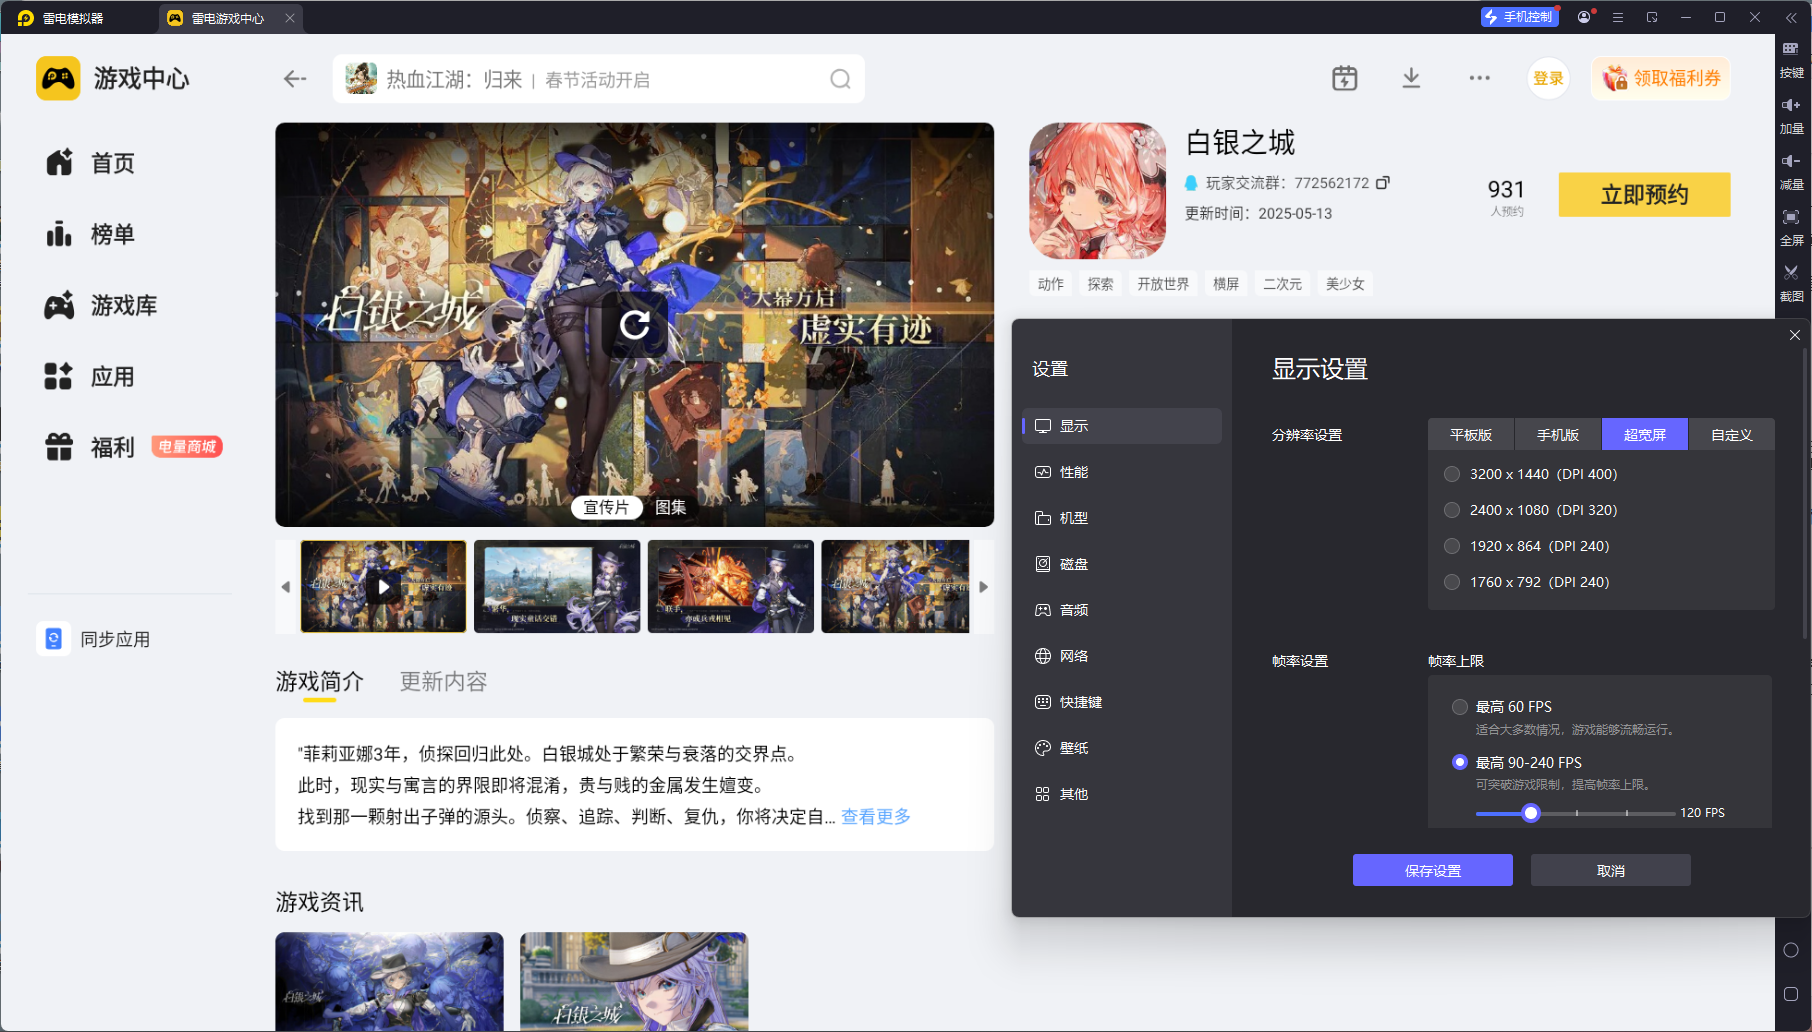
Task: Switch to the 自定义 resolution tab
Action: [x=1732, y=434]
